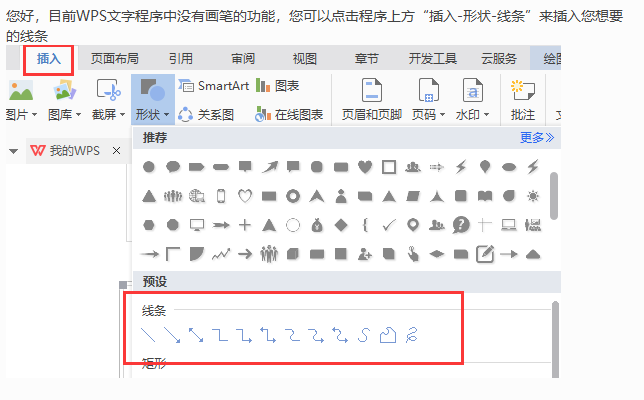This screenshot has height=400, width=644.
Task: Expand the 图片 dropdown arrow
Action: [34, 115]
